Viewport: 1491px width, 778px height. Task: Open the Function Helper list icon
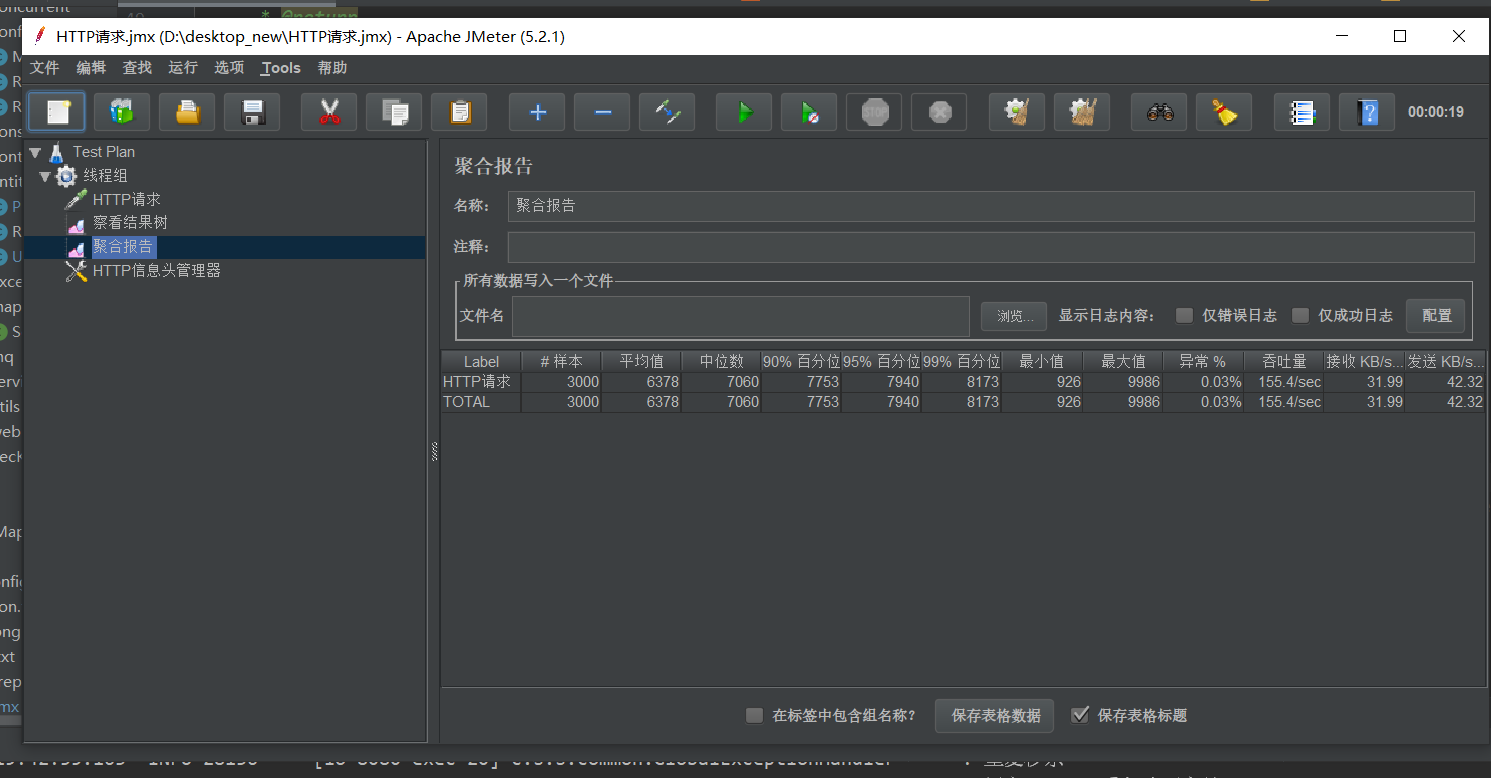tap(1302, 112)
